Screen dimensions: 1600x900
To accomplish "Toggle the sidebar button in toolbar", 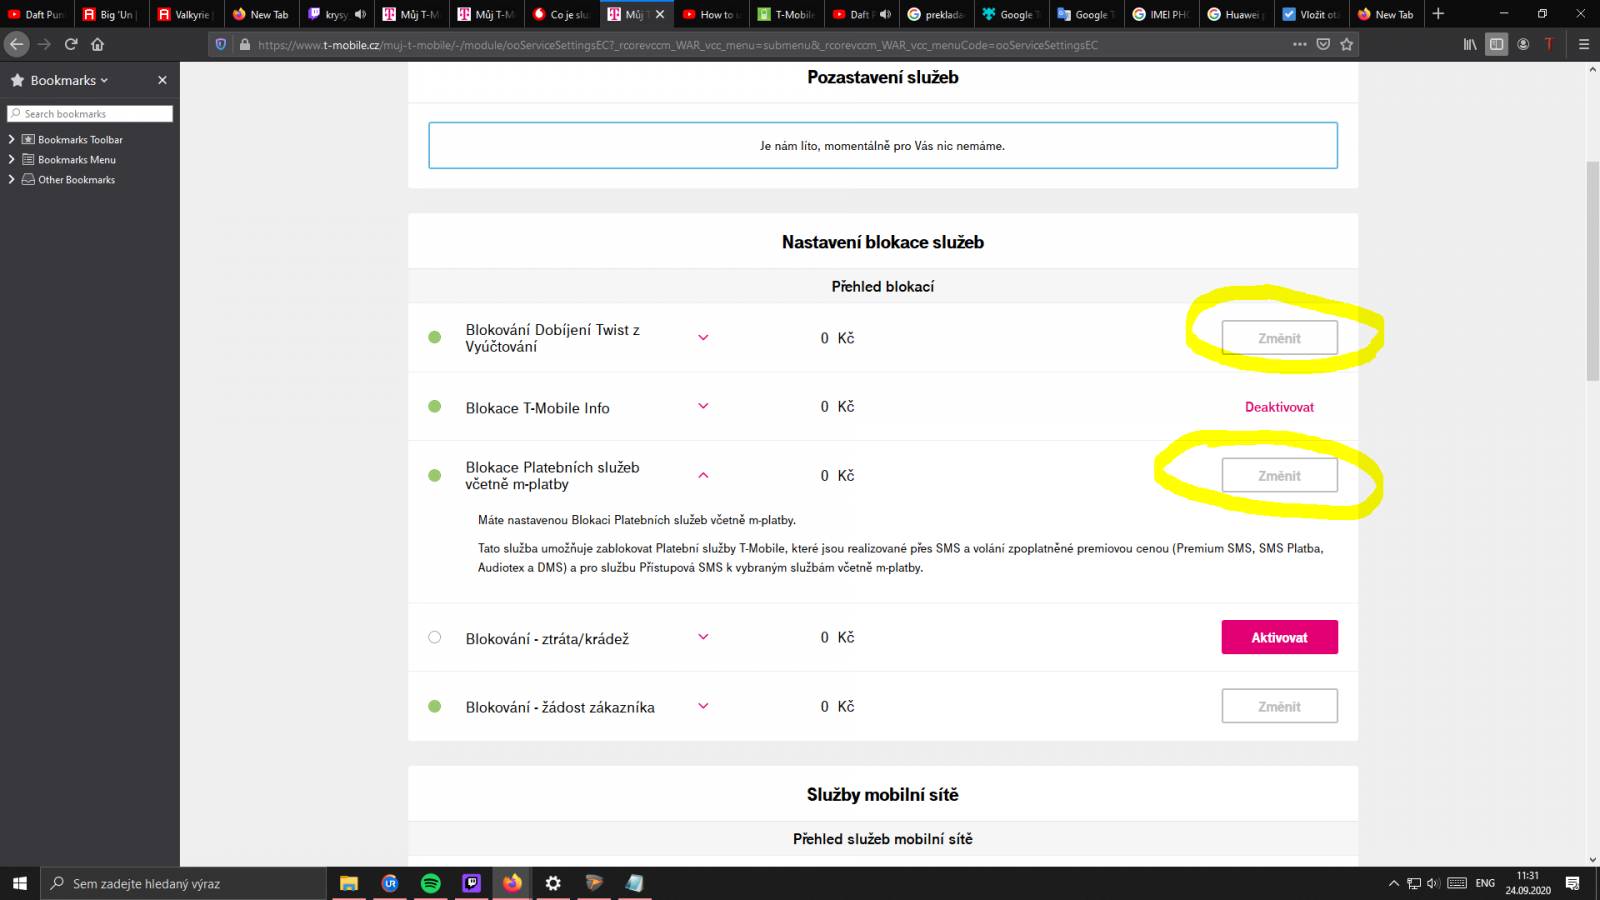I will point(1496,44).
